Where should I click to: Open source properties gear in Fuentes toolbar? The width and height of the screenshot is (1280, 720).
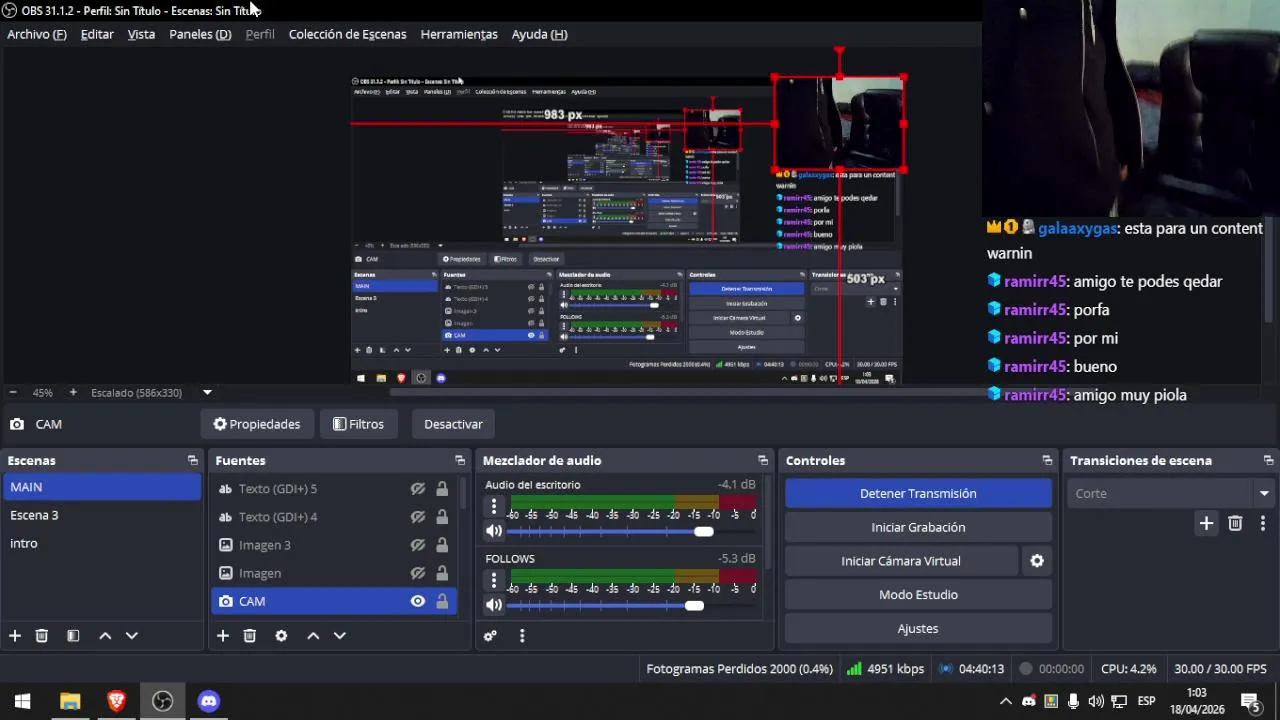coord(281,636)
